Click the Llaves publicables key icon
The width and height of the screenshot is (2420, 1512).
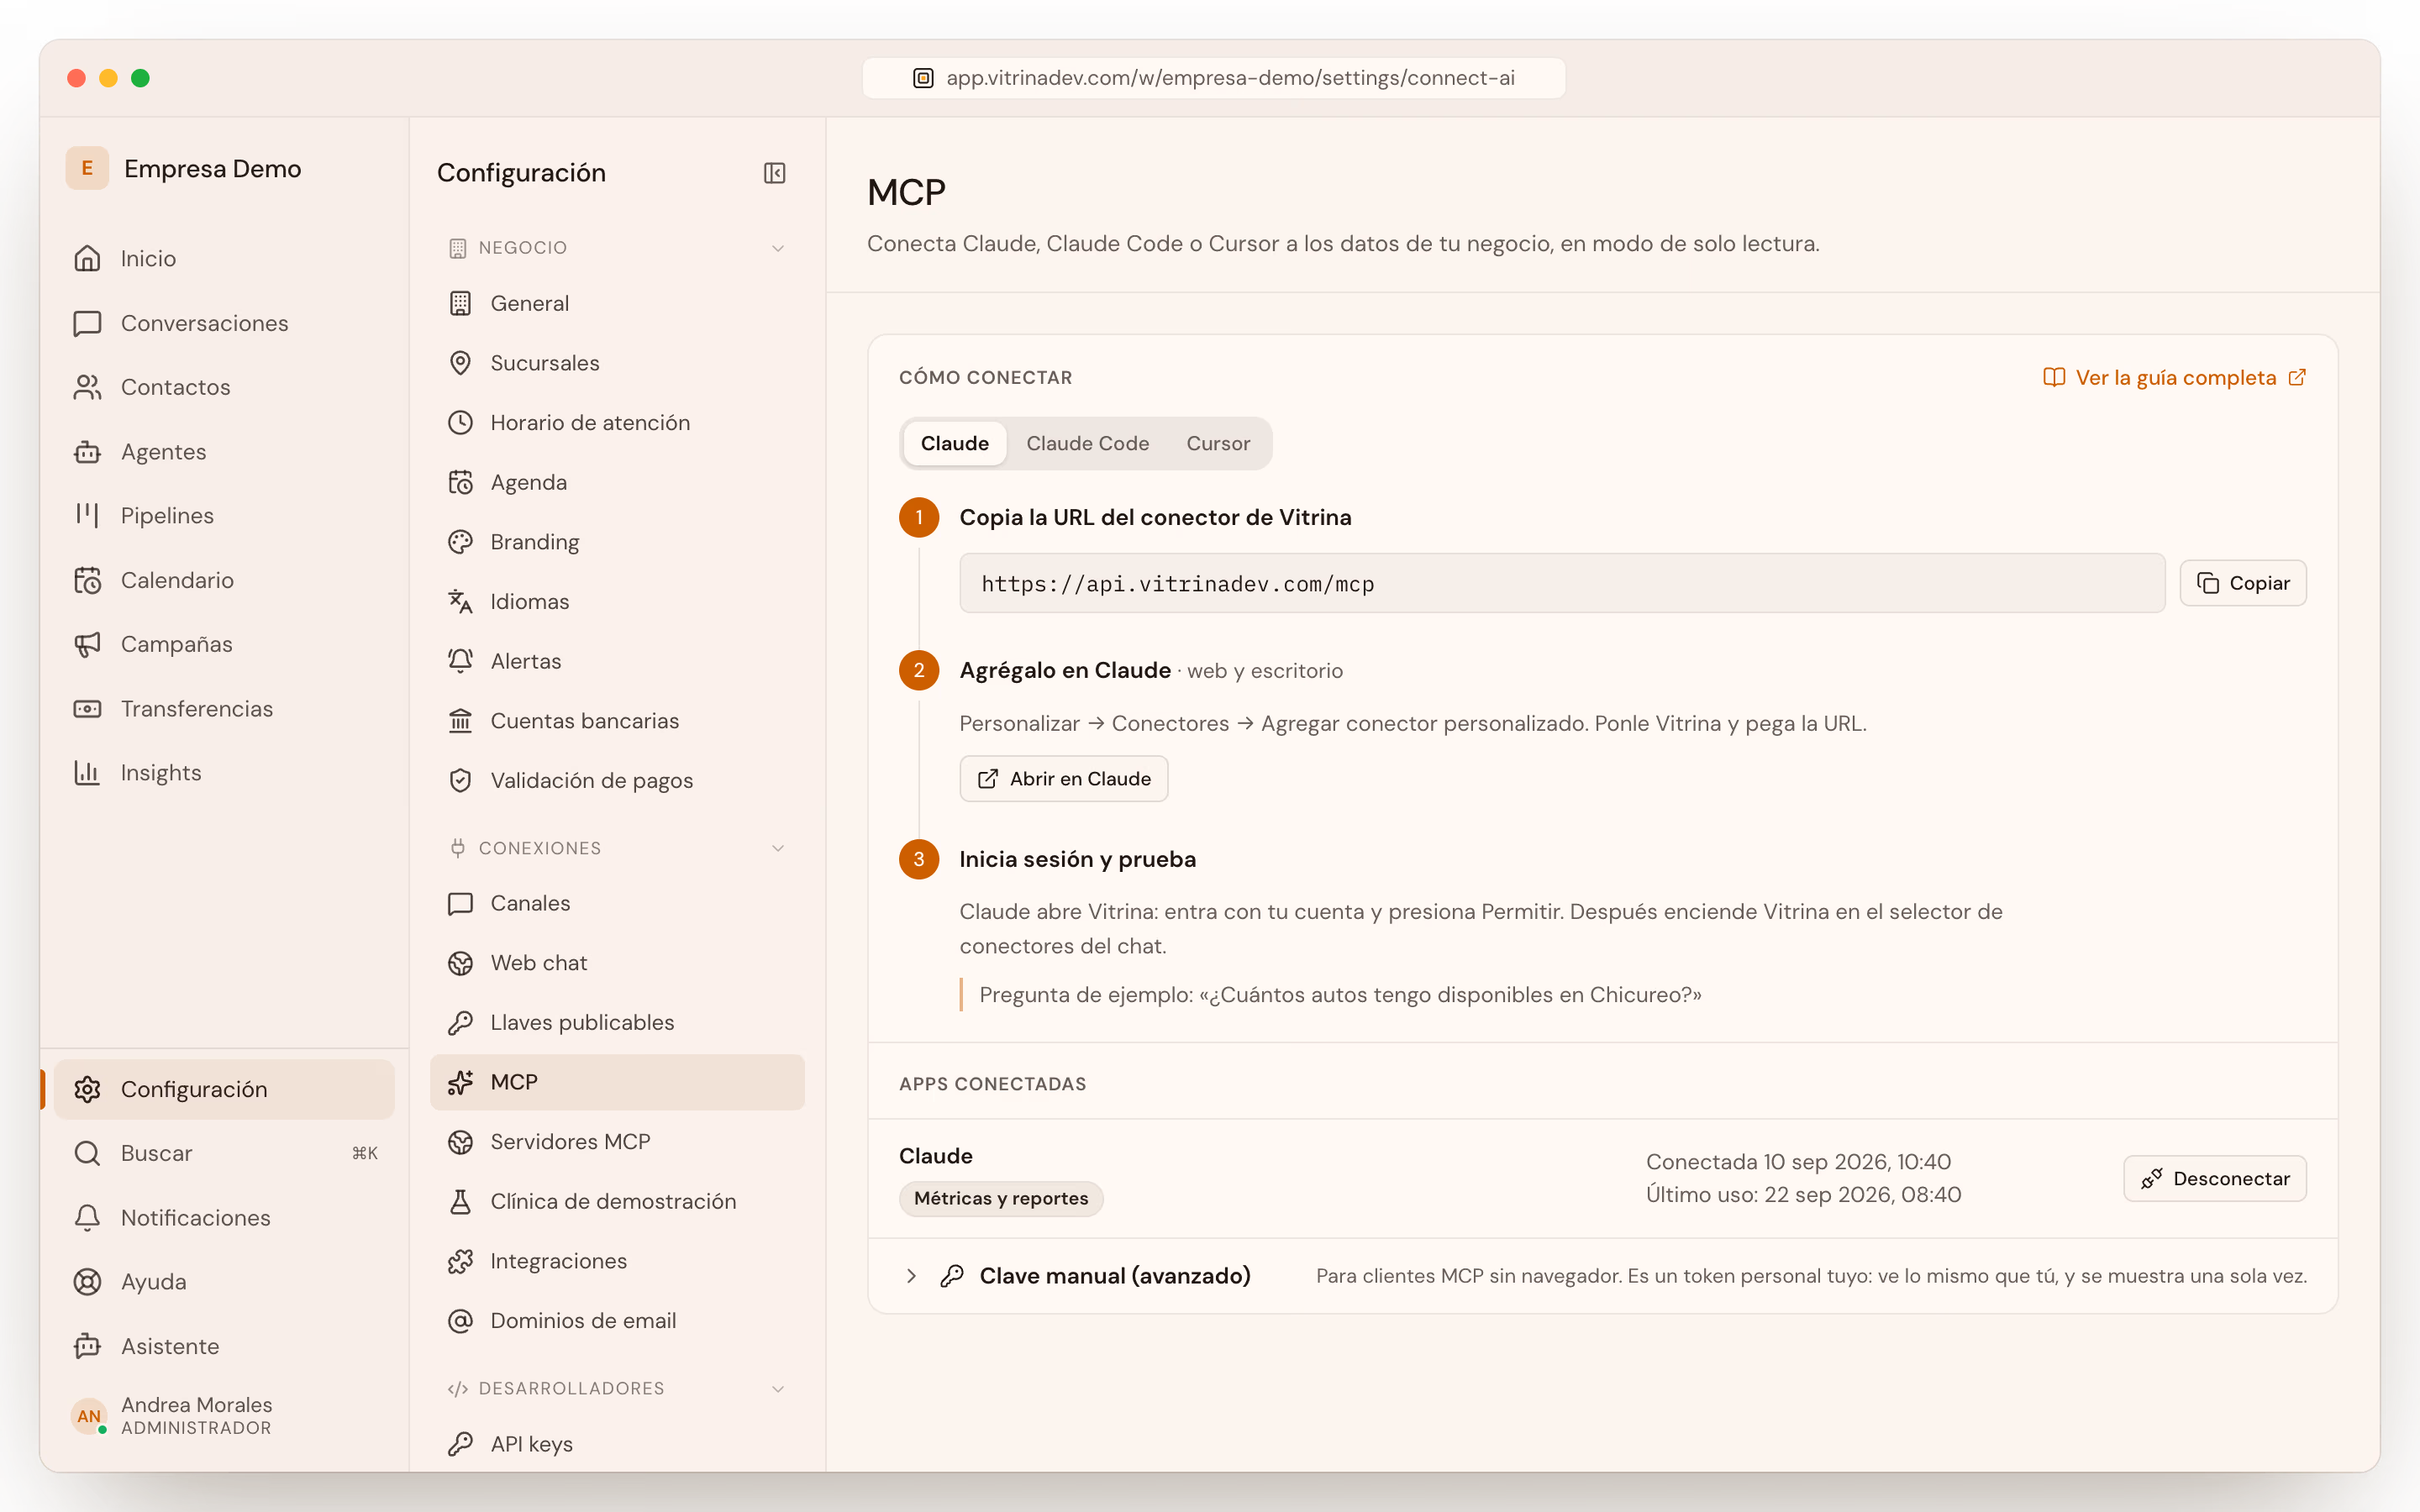coord(460,1022)
